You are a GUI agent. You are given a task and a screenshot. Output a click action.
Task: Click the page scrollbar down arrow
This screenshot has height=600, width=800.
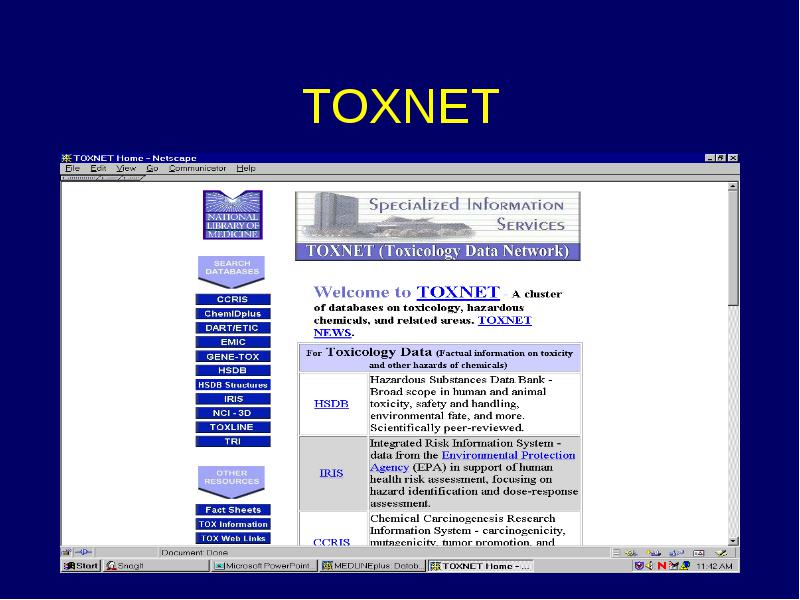click(x=733, y=541)
